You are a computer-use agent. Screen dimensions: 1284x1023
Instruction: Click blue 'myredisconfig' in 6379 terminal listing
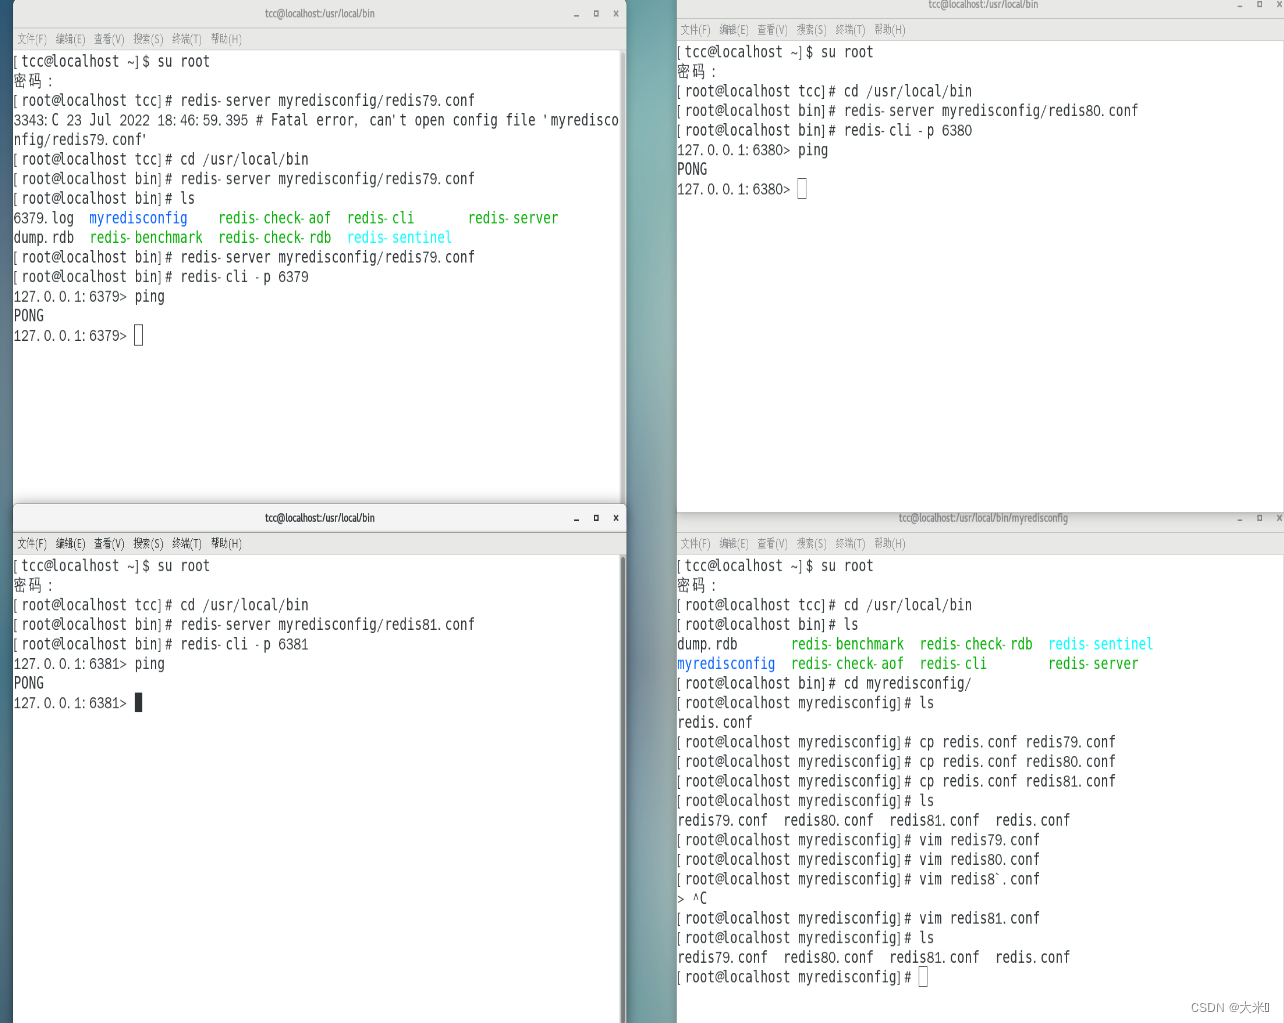tap(138, 218)
